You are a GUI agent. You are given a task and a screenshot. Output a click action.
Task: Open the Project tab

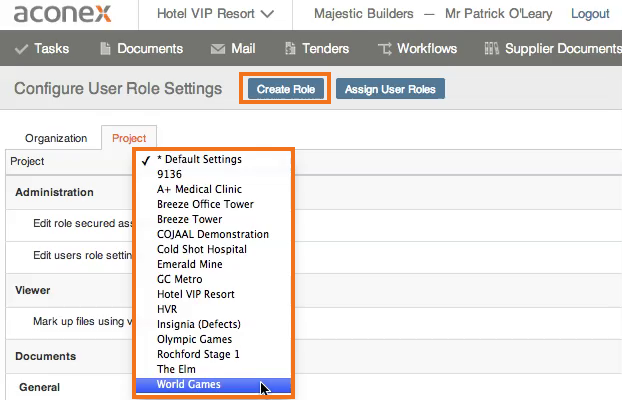pyautogui.click(x=129, y=138)
